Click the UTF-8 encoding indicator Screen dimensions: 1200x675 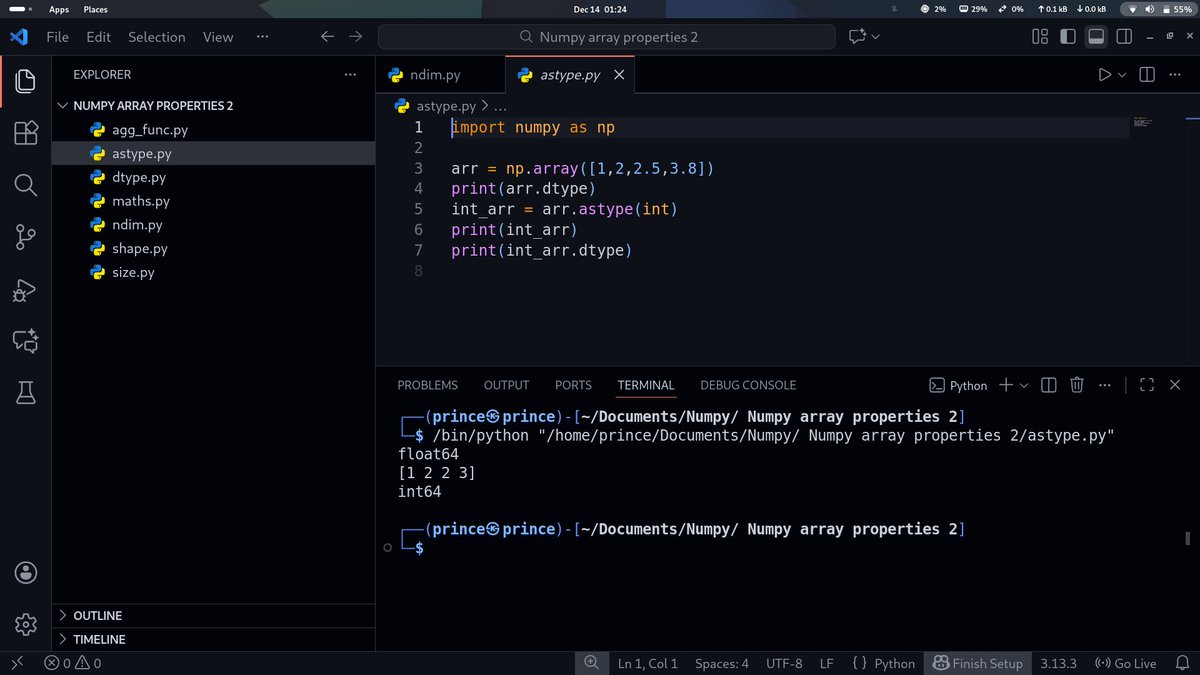(x=784, y=663)
